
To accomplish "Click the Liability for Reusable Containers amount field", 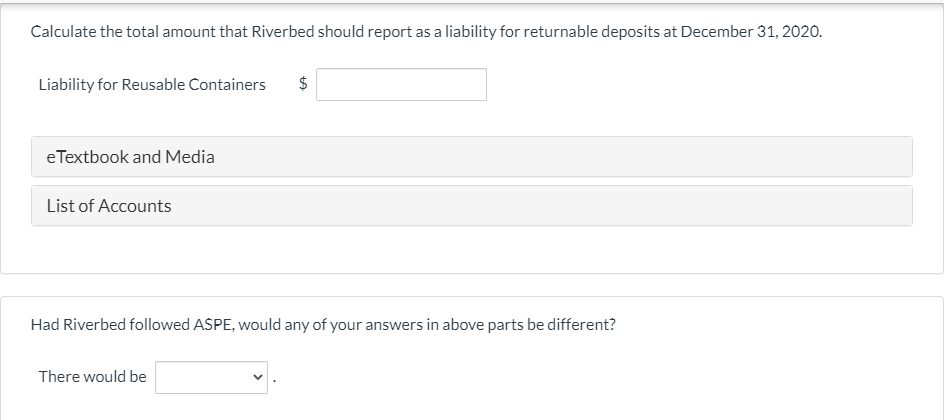I will [402, 85].
